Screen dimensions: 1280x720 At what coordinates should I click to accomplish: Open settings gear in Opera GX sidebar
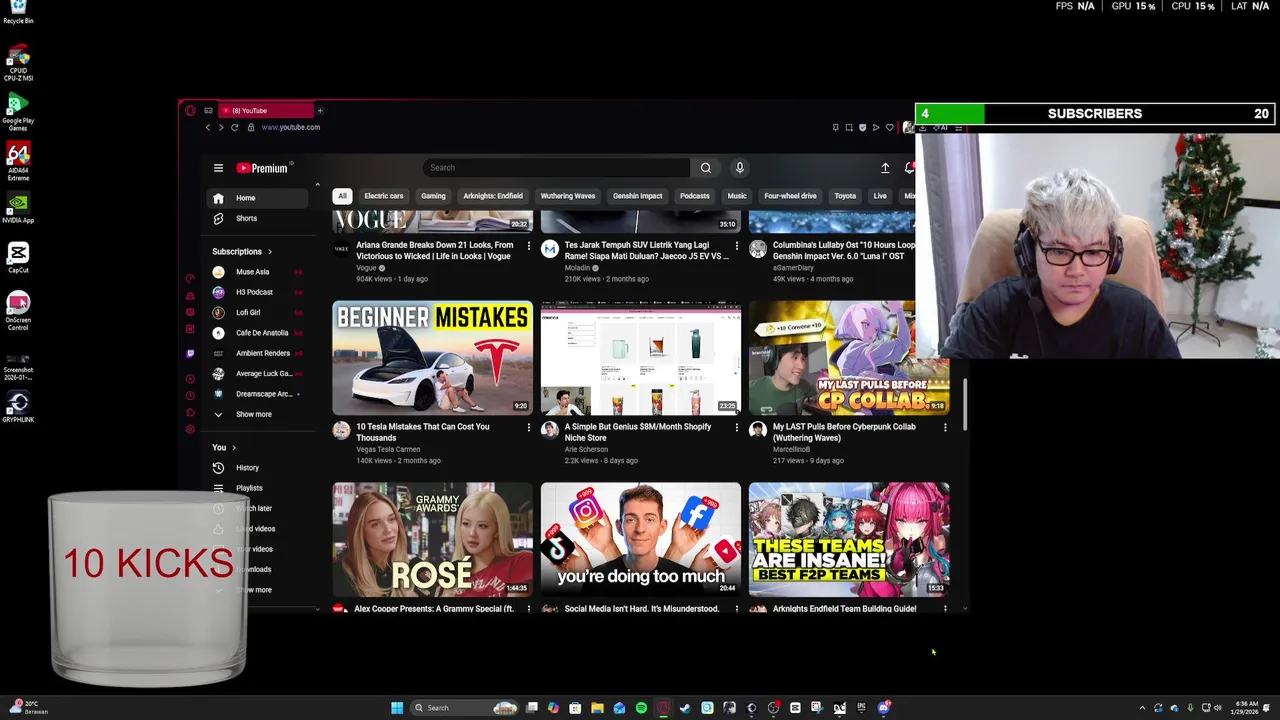190,429
